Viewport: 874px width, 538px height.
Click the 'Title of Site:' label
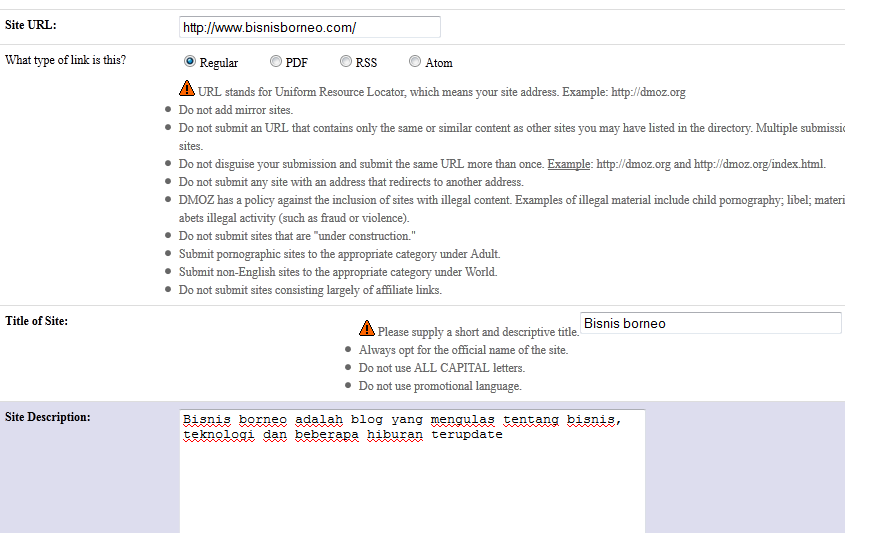pyautogui.click(x=37, y=321)
